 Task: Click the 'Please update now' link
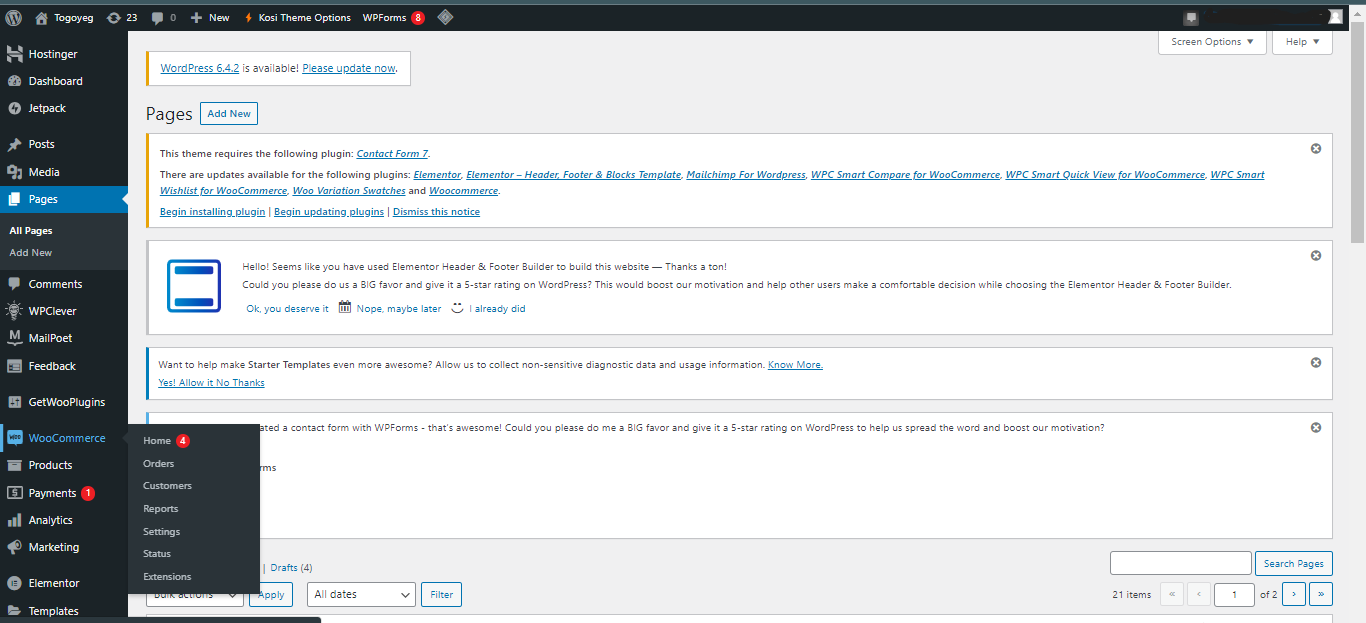(x=349, y=68)
